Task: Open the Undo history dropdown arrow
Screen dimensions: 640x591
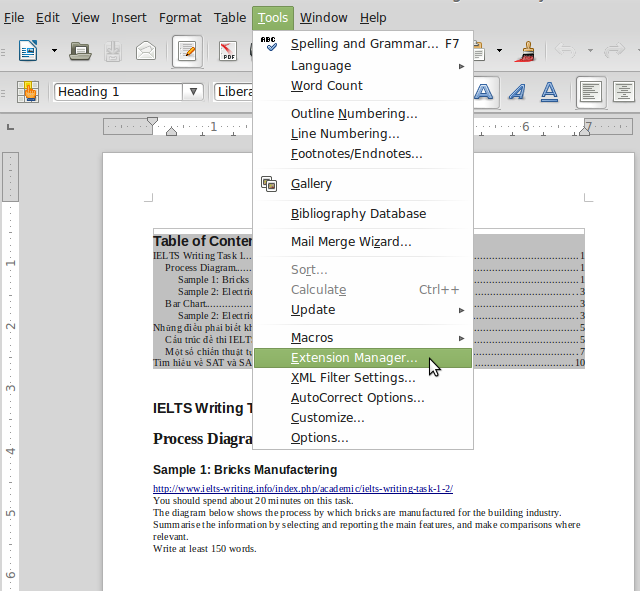Action: (x=590, y=51)
